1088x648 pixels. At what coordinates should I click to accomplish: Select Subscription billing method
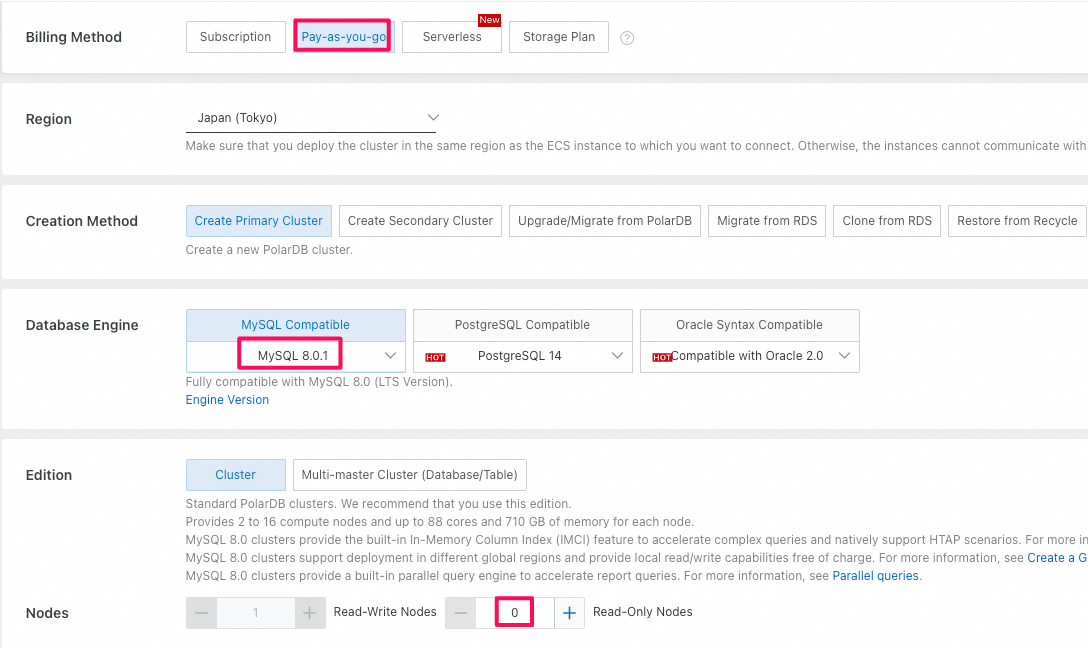(235, 37)
